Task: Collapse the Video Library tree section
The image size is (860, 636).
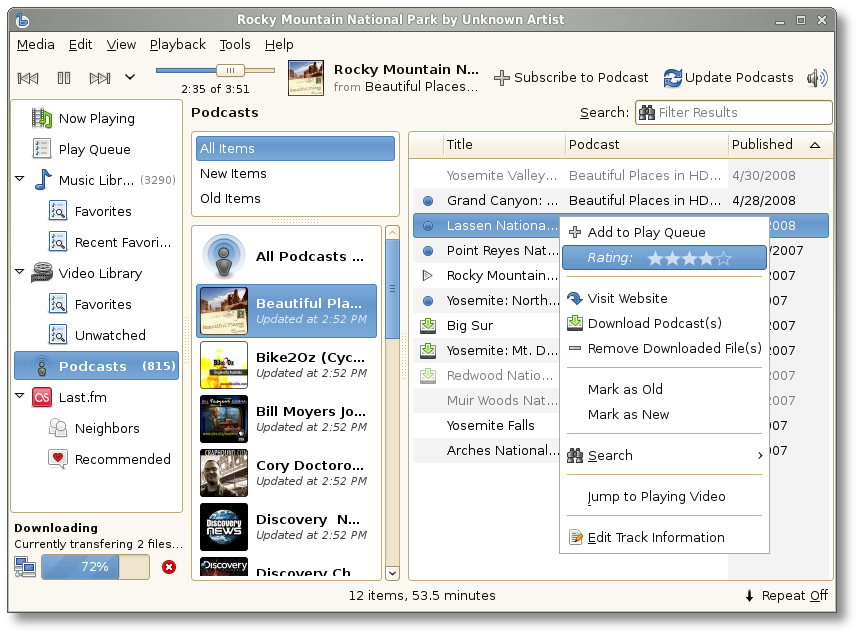Action: click(x=20, y=273)
